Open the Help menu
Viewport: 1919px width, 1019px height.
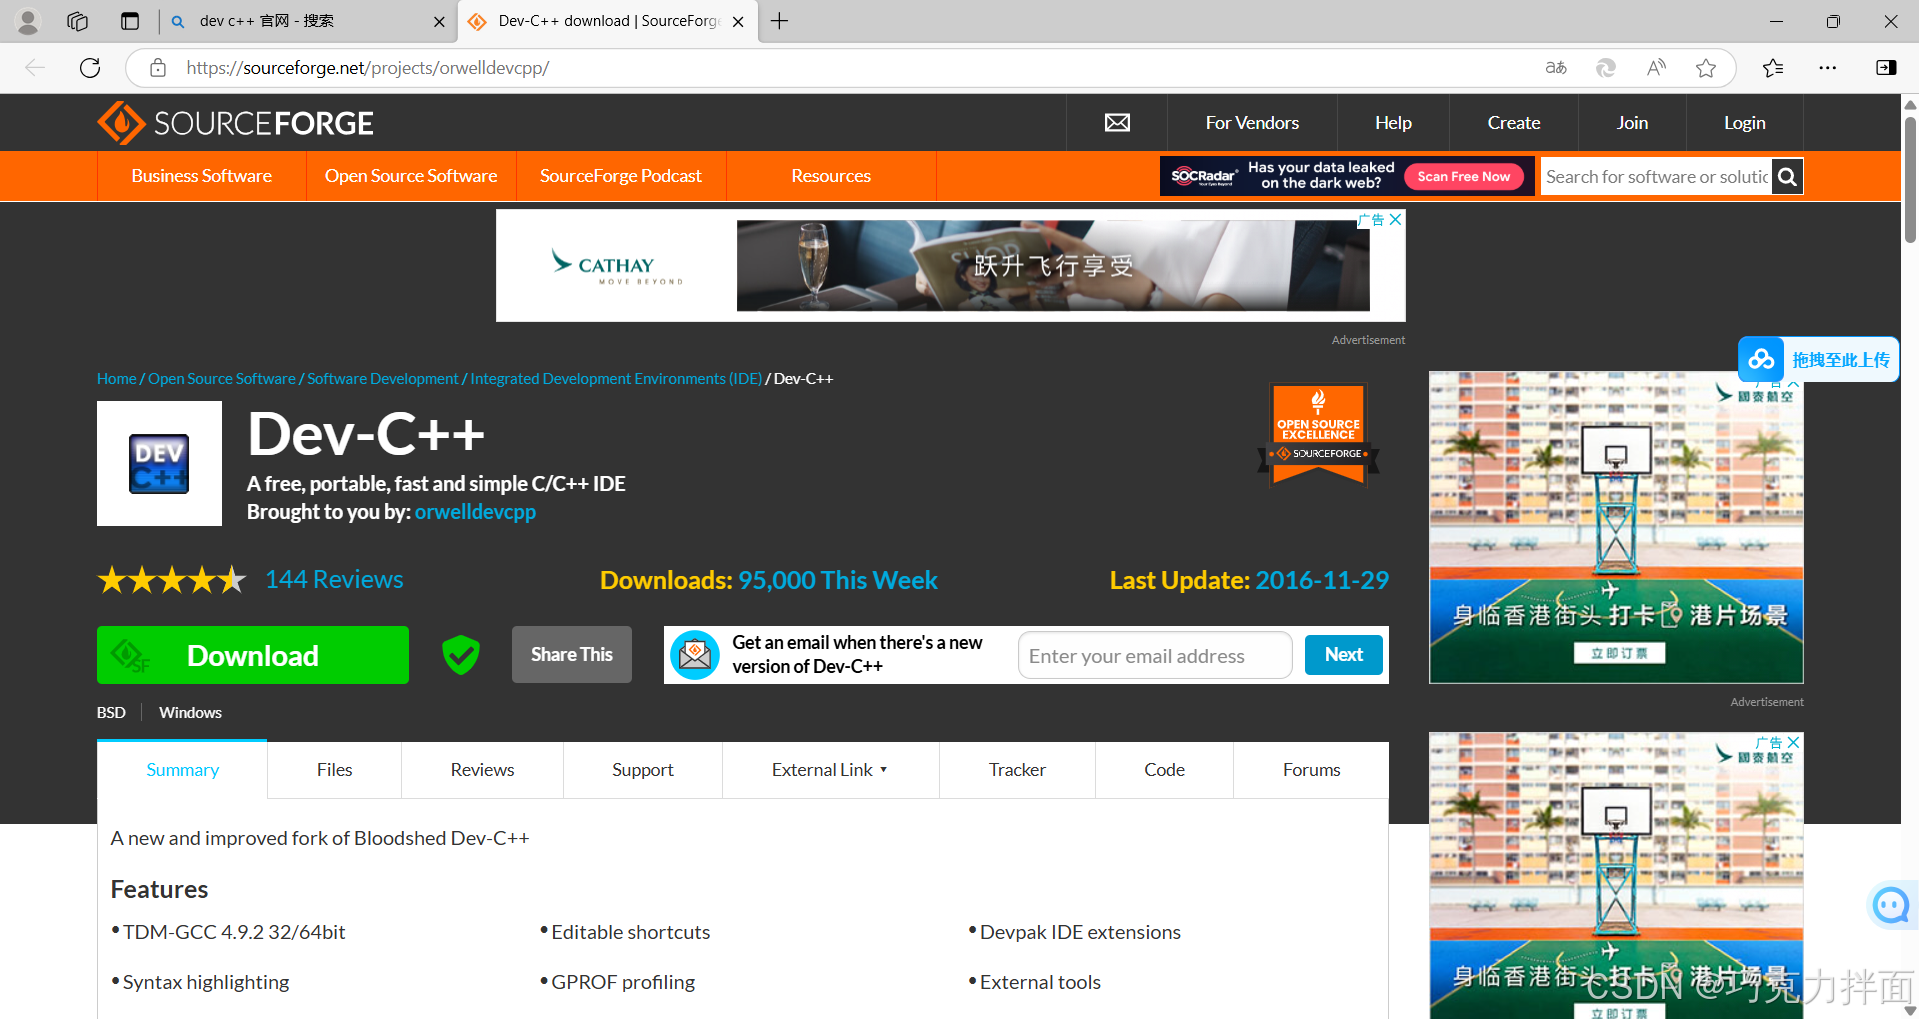click(1393, 123)
